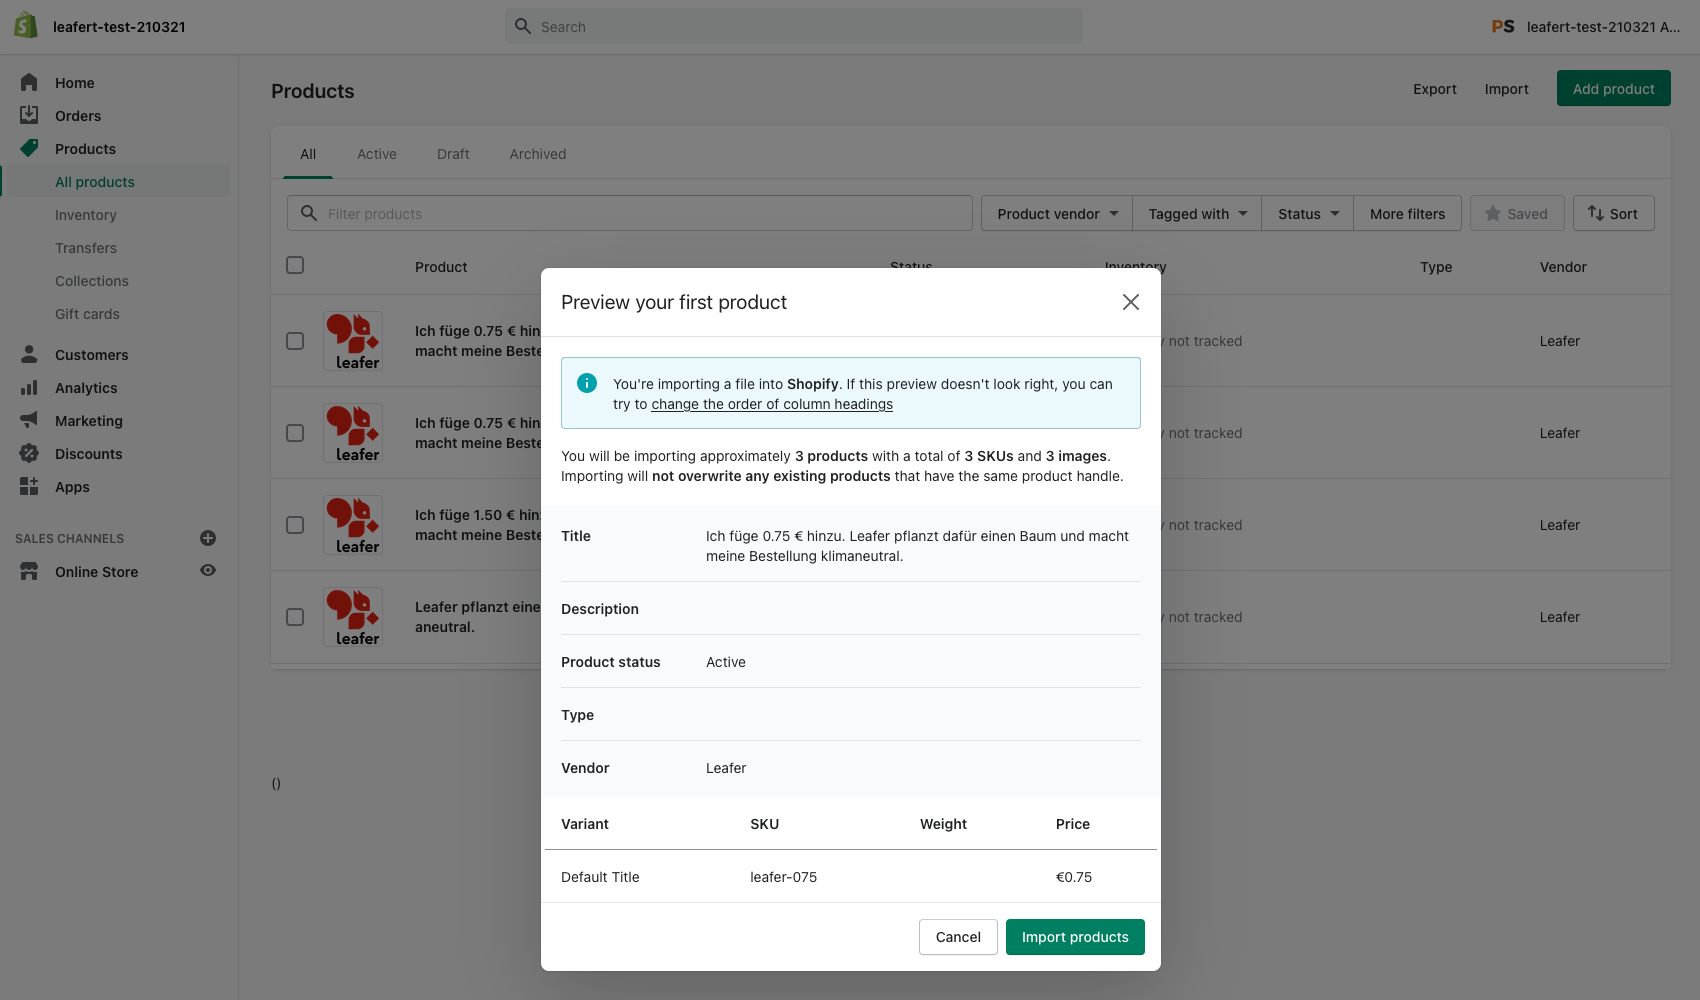The image size is (1700, 1000).
Task: Open the Discounts section
Action: [x=88, y=453]
